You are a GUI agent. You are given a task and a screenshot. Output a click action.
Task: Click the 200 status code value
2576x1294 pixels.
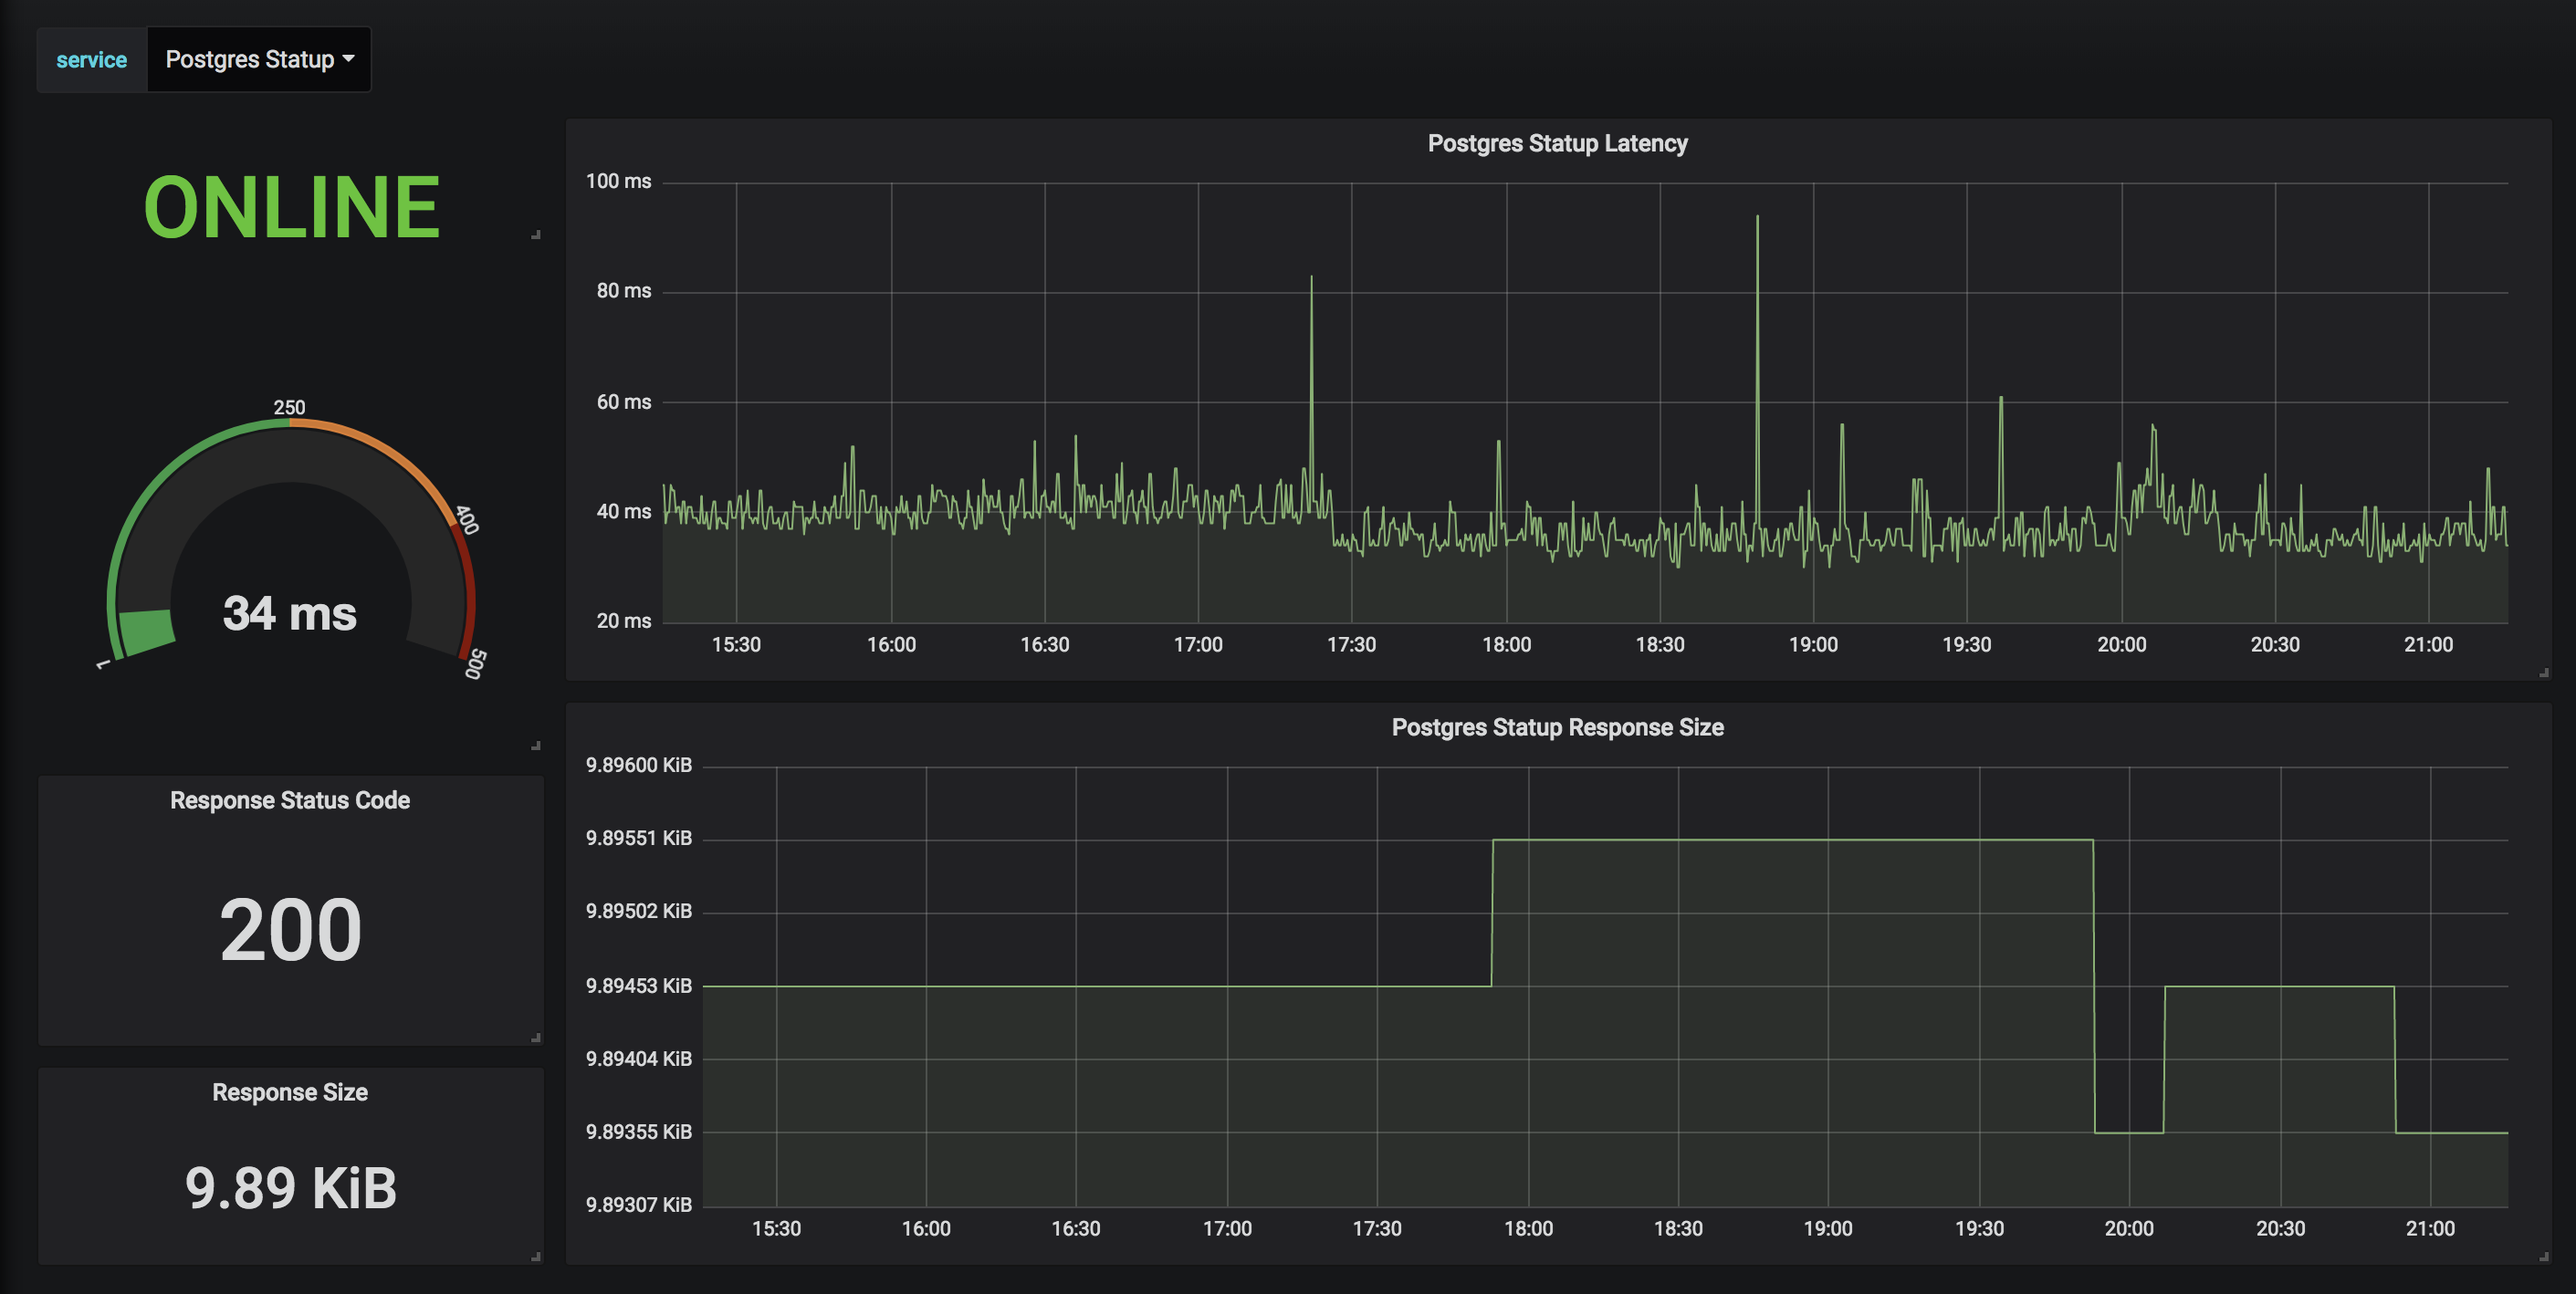290,930
